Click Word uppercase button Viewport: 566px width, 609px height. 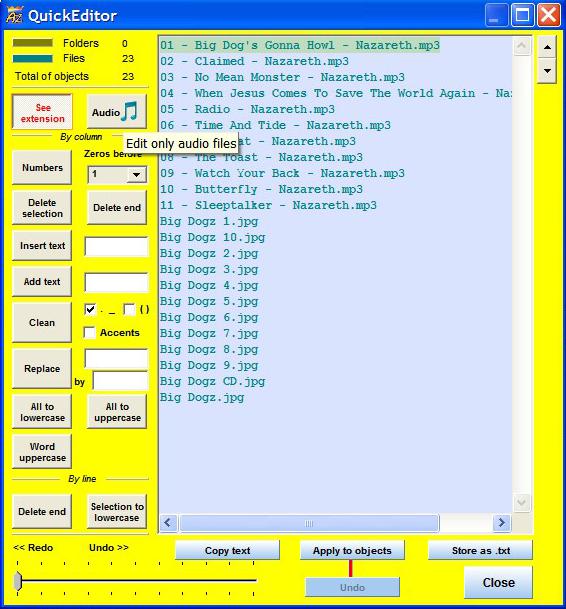pyautogui.click(x=42, y=452)
